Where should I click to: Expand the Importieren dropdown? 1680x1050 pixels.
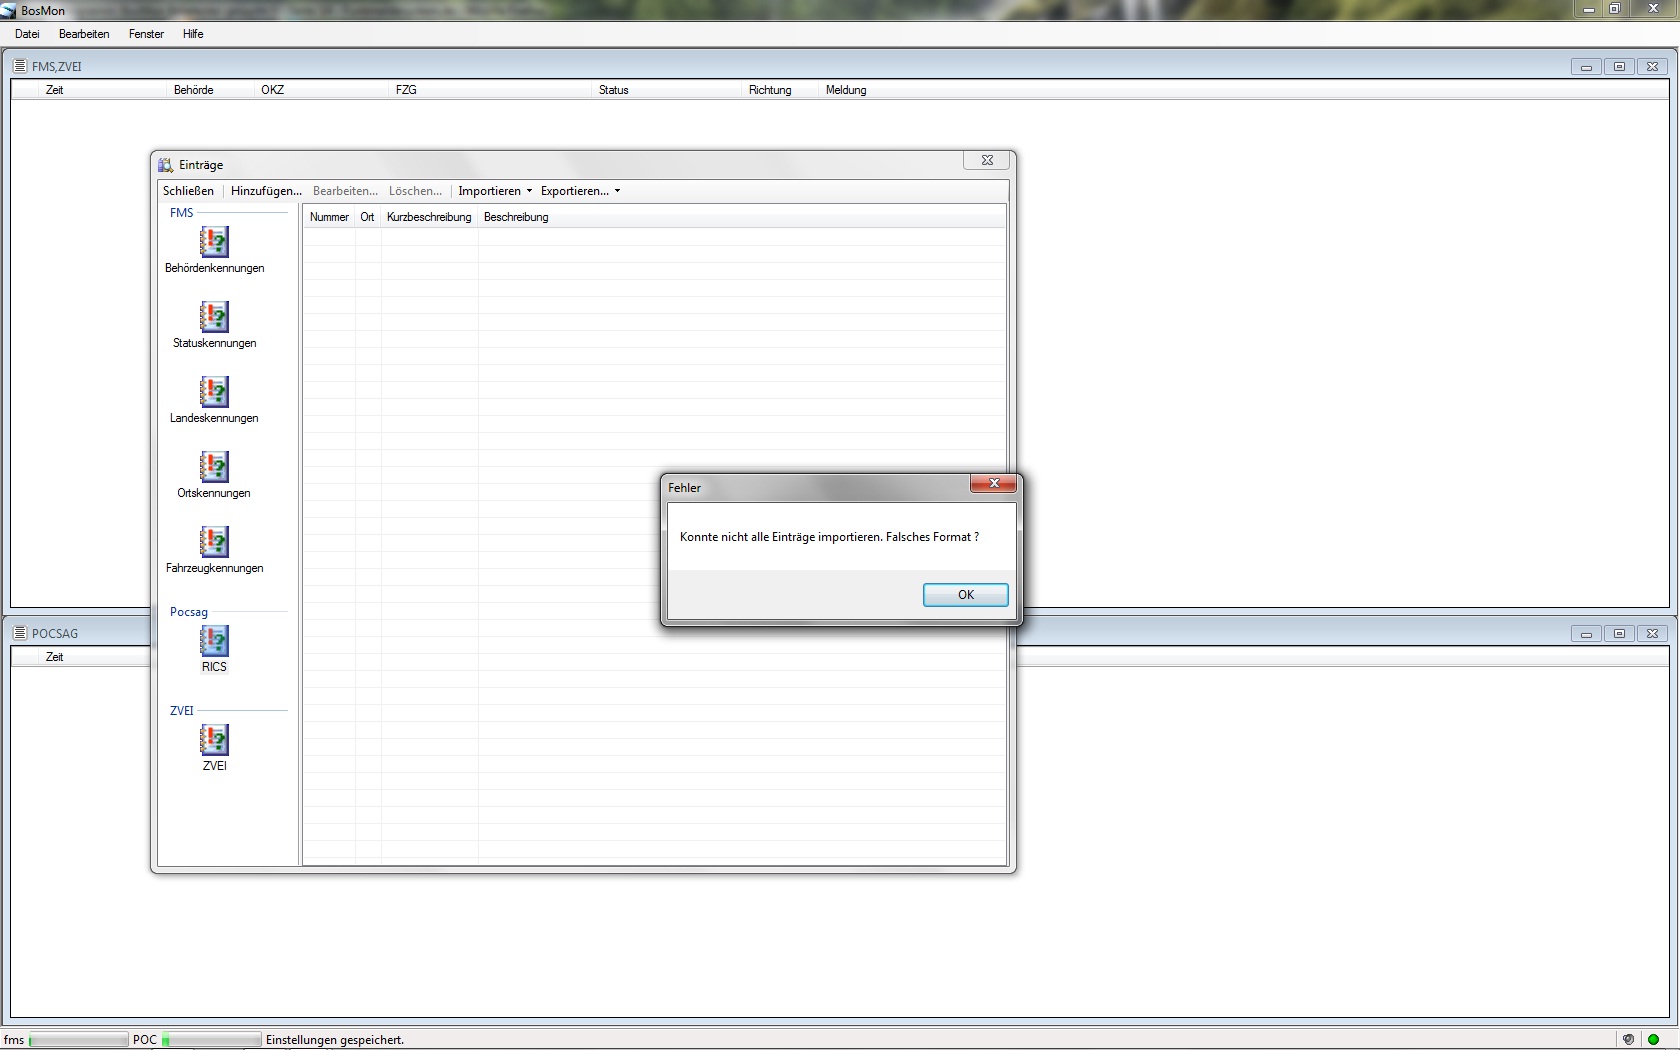tap(494, 191)
